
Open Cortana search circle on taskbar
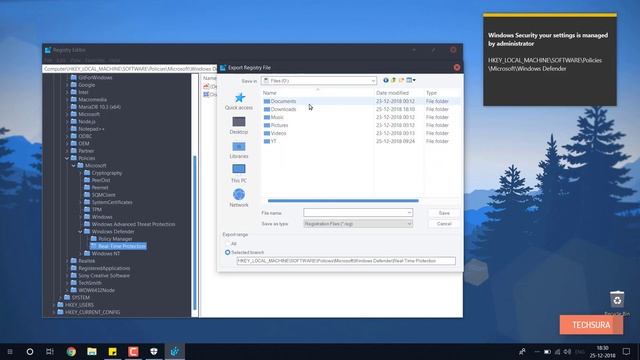30,351
